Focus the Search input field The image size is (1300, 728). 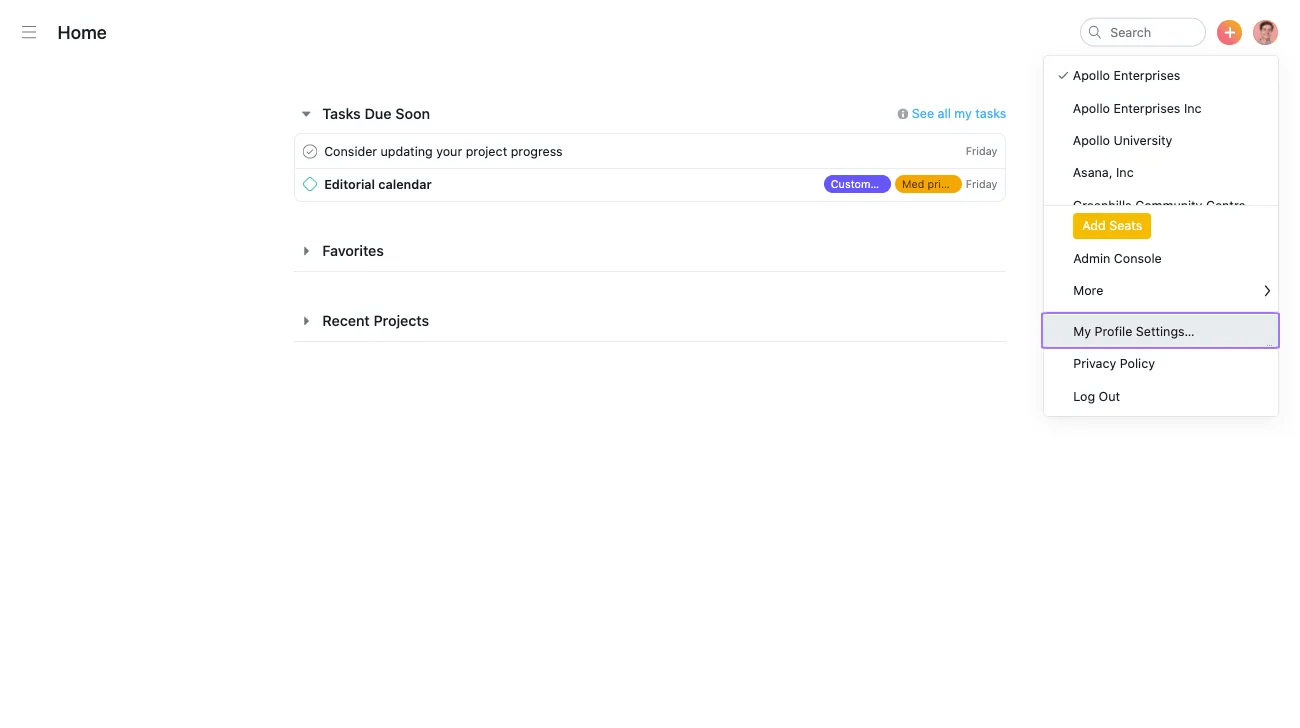(1152, 33)
